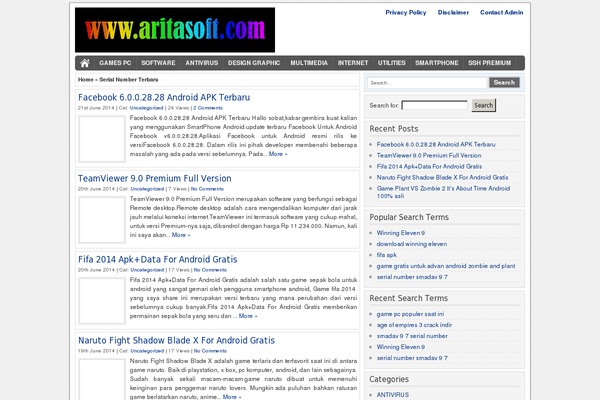This screenshot has width=600, height=400.
Task: Click 'age of empires 3 crack indir'
Action: click(414, 325)
